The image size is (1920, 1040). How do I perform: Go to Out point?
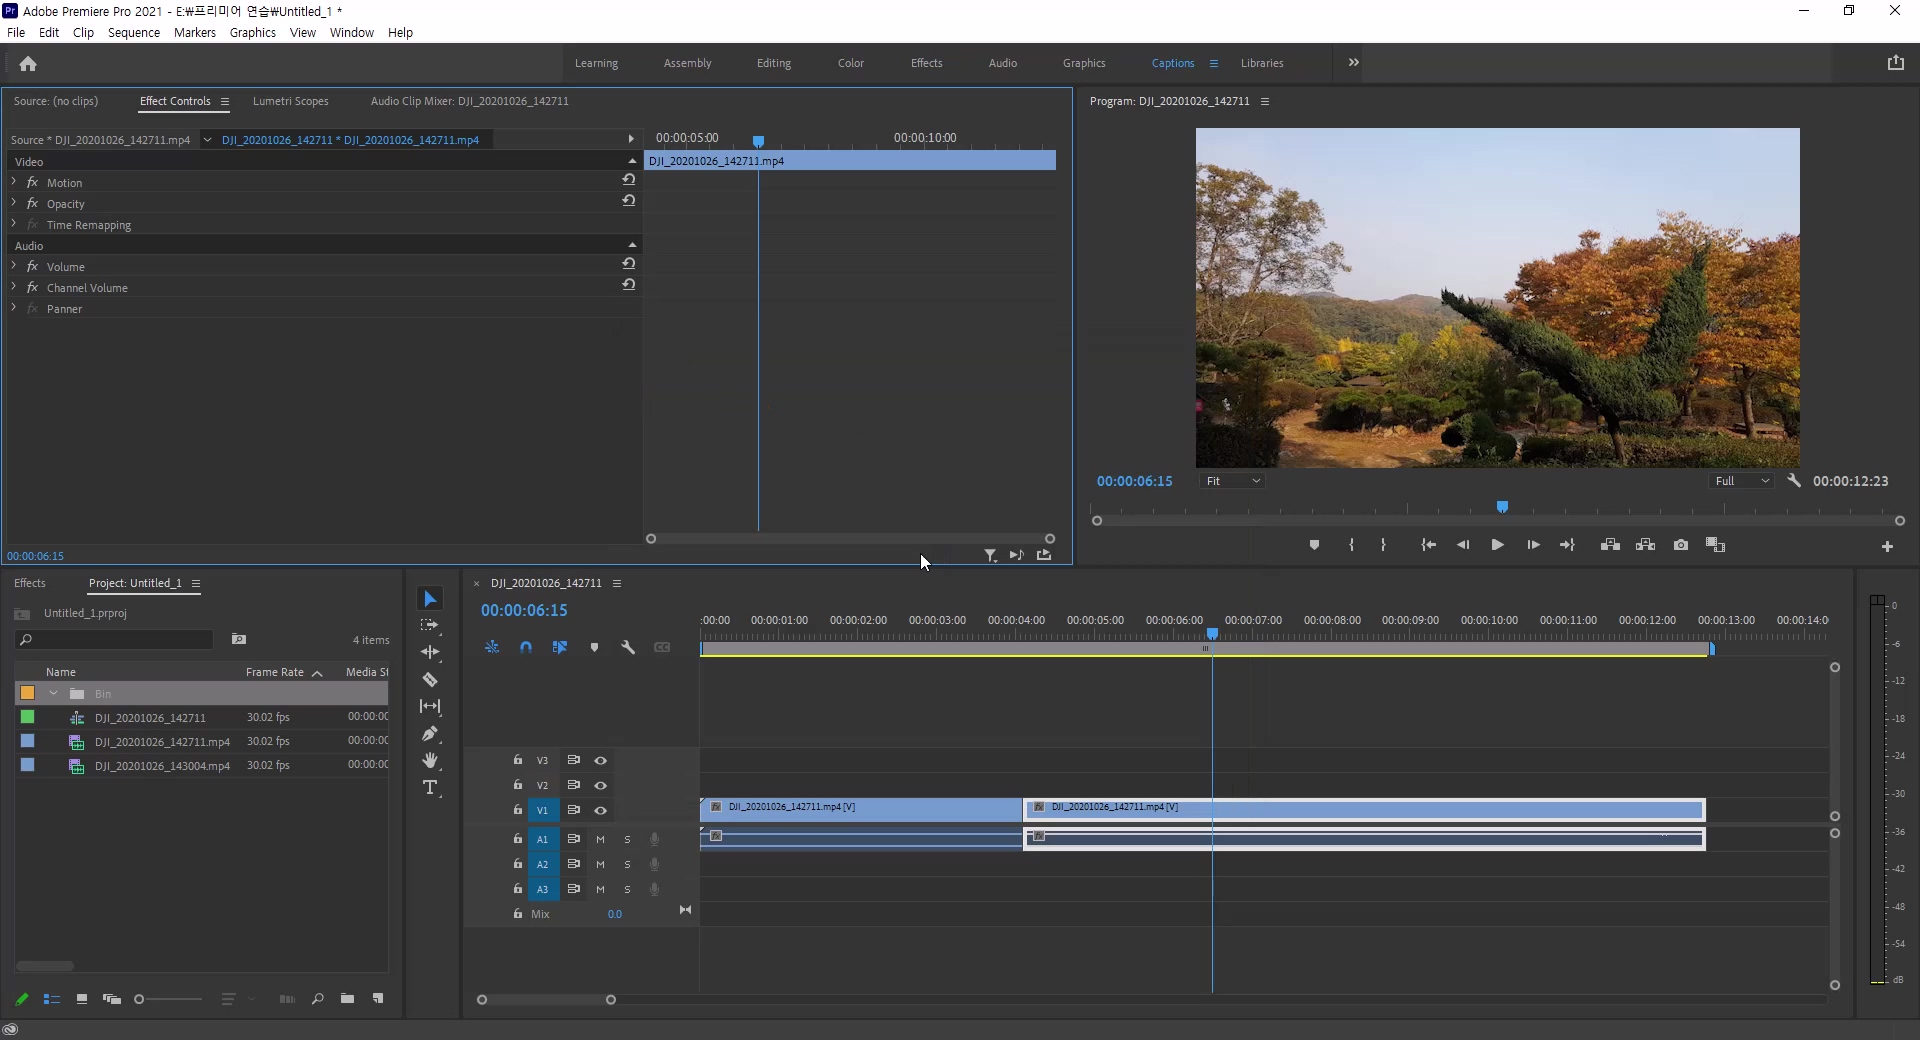coord(1567,545)
